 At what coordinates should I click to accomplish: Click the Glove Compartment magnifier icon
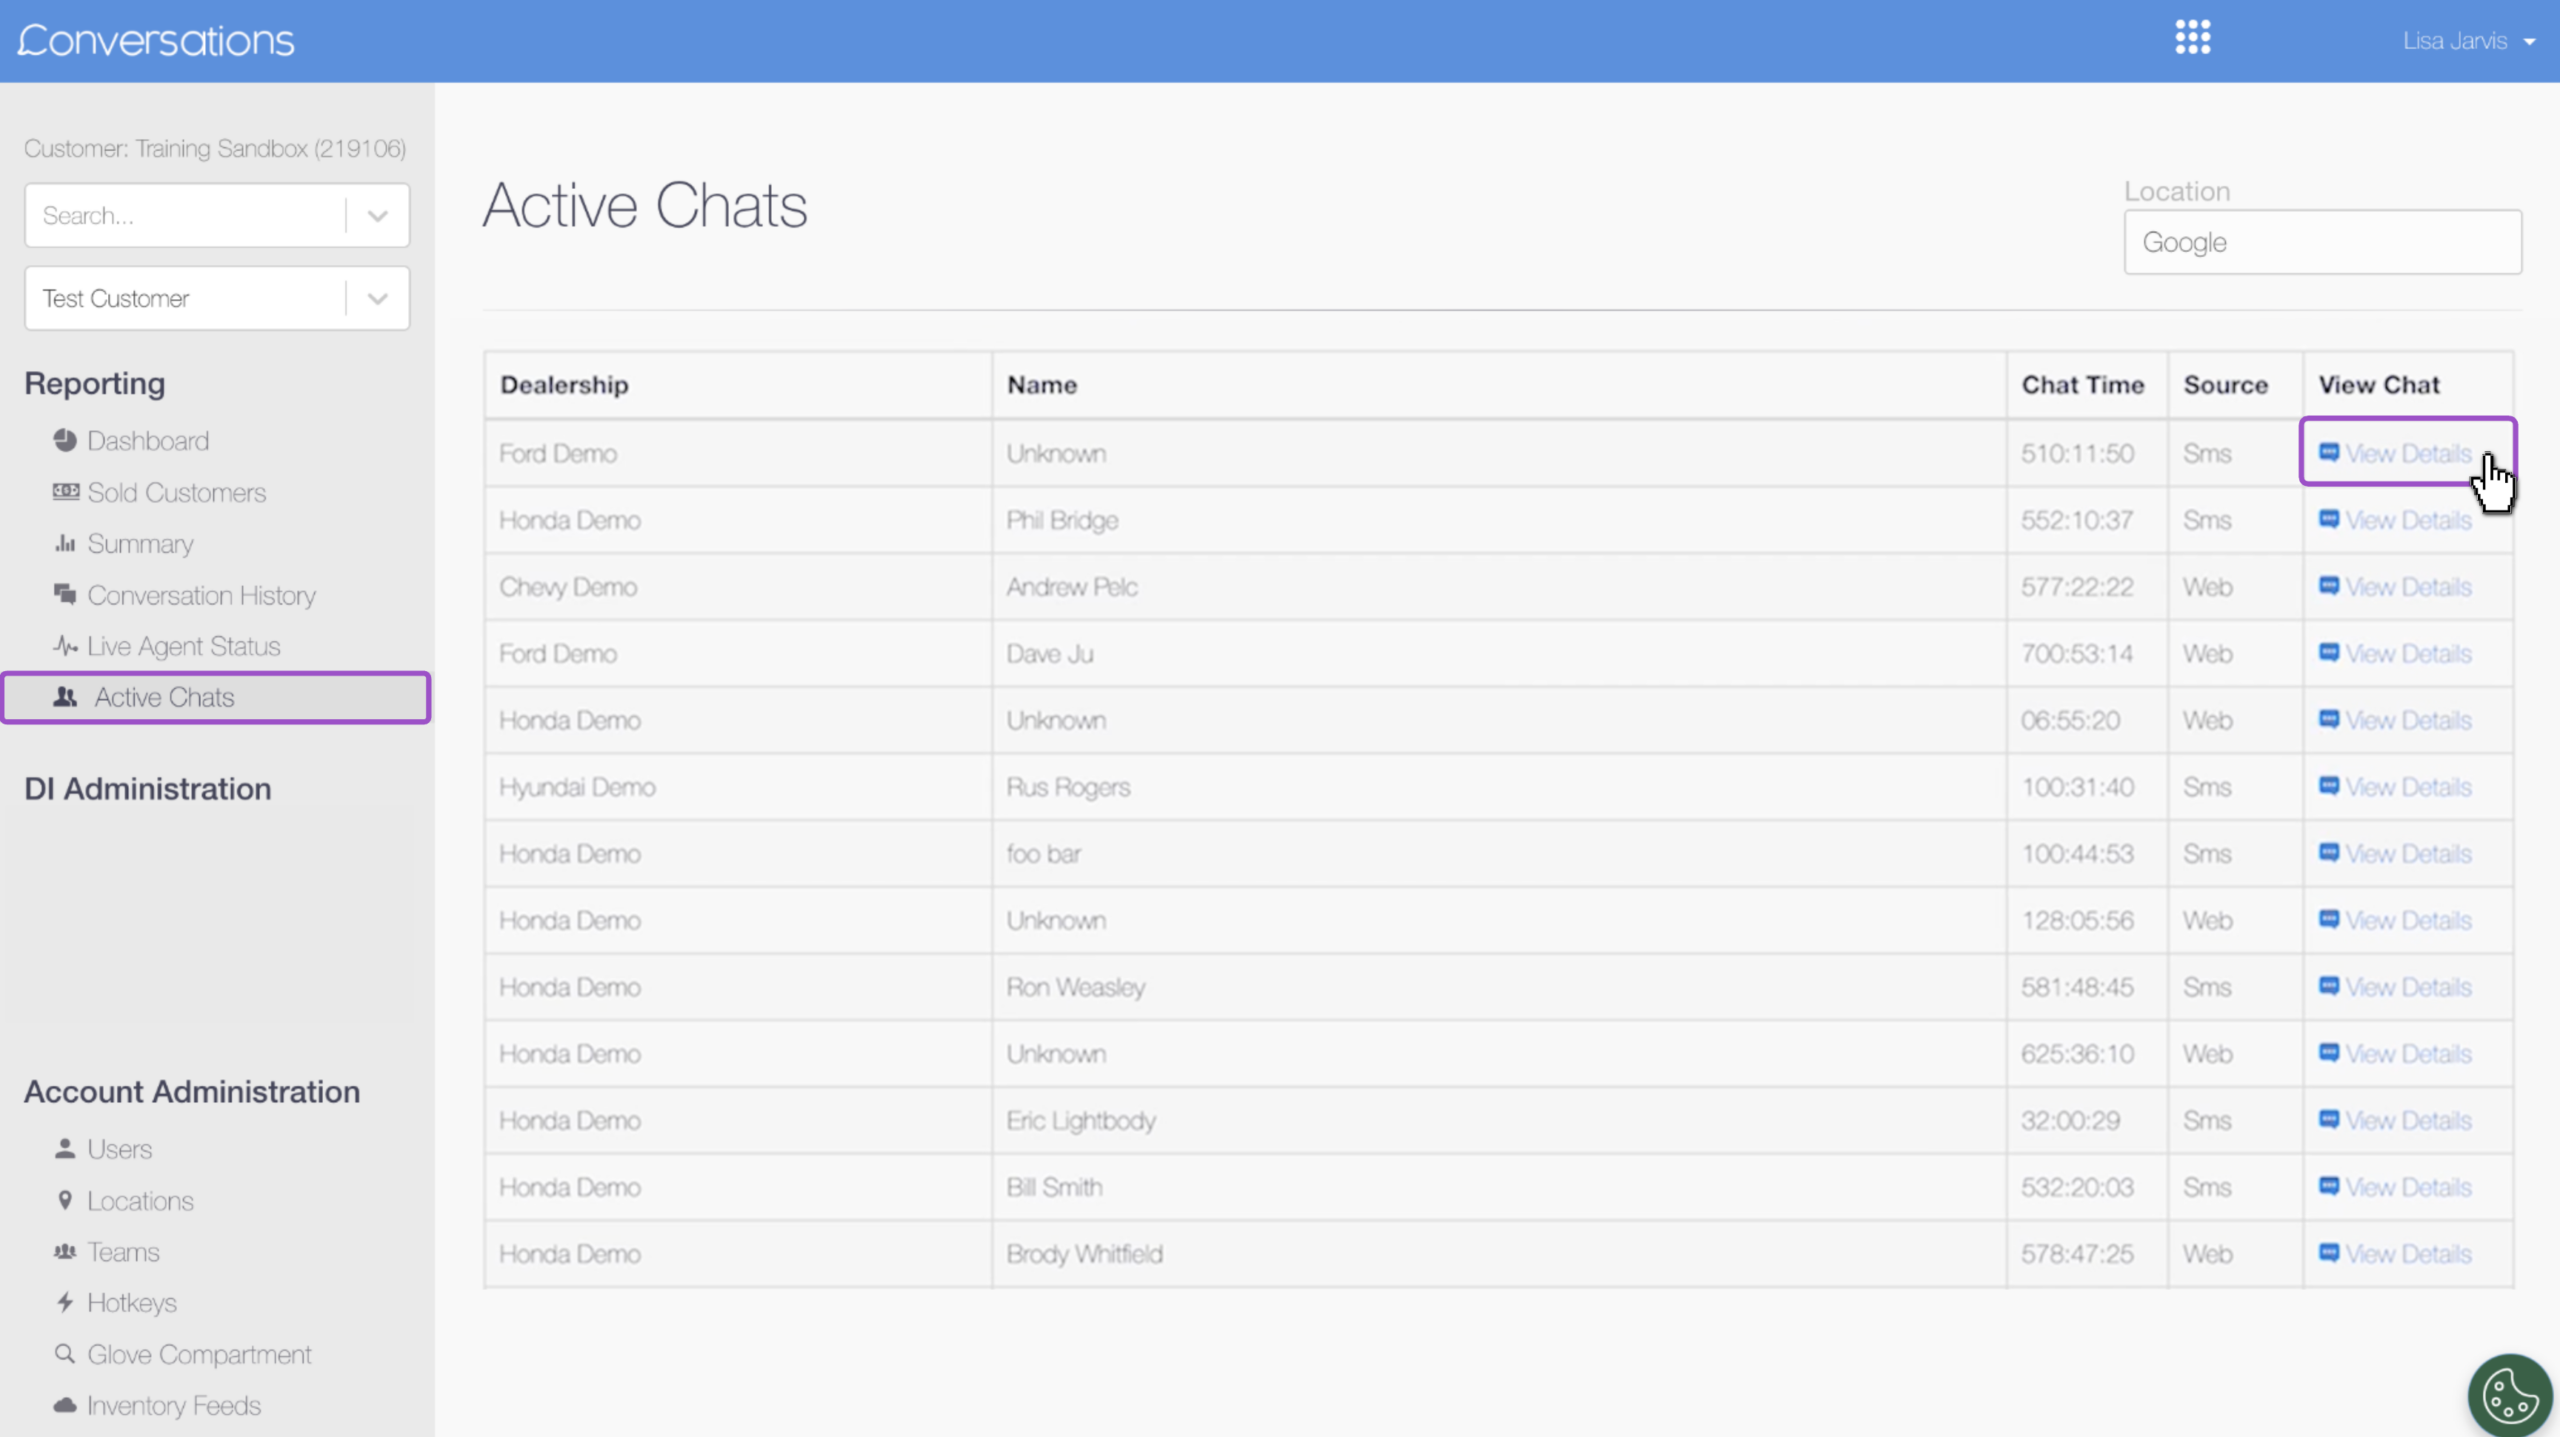(x=65, y=1353)
